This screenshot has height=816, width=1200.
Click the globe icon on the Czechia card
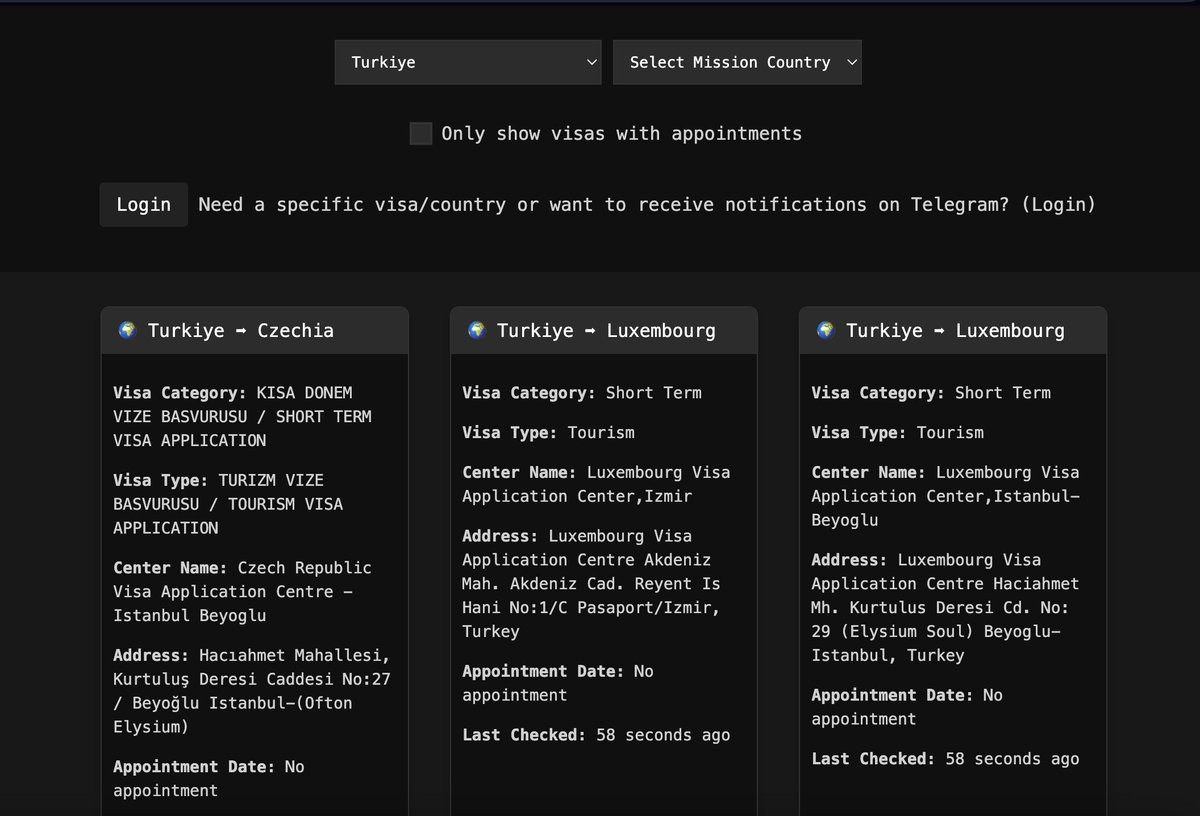coord(127,330)
